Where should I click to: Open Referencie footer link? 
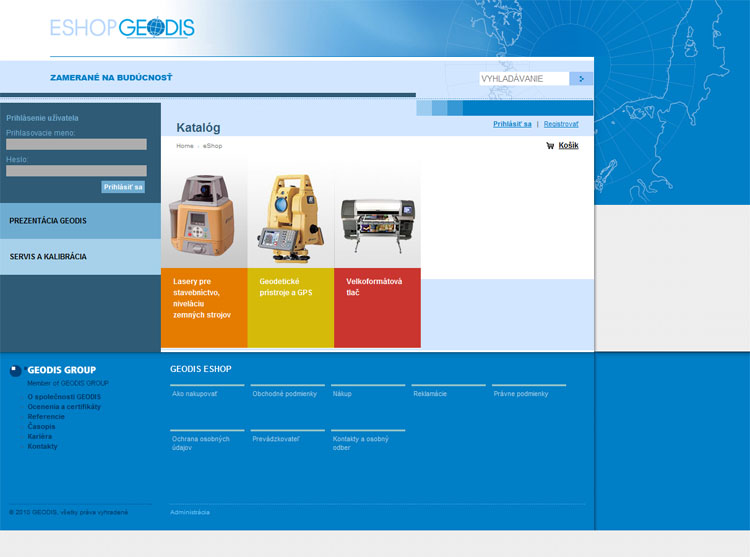pyautogui.click(x=46, y=417)
